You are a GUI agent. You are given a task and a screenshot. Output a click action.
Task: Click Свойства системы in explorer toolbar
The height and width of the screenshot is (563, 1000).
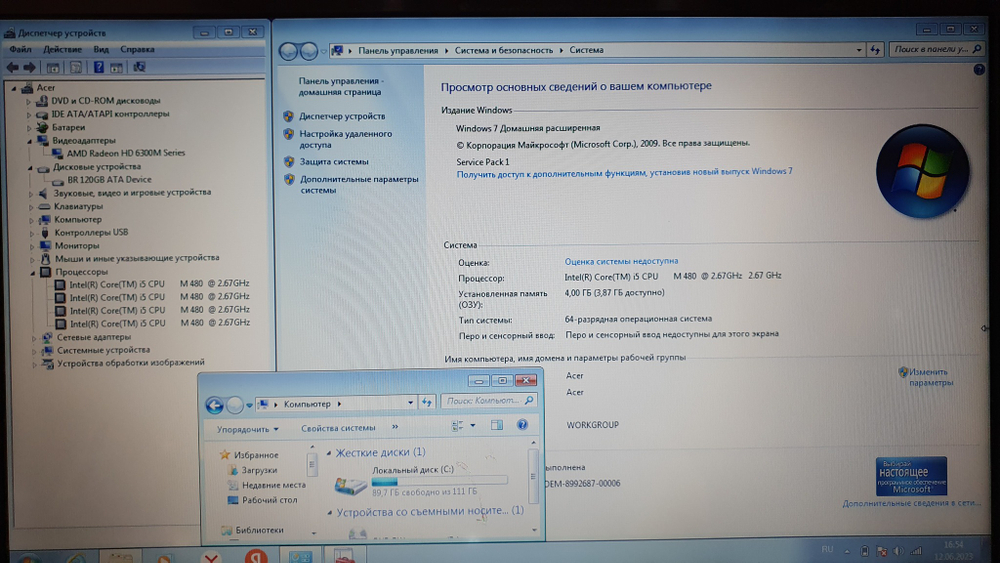tap(338, 428)
